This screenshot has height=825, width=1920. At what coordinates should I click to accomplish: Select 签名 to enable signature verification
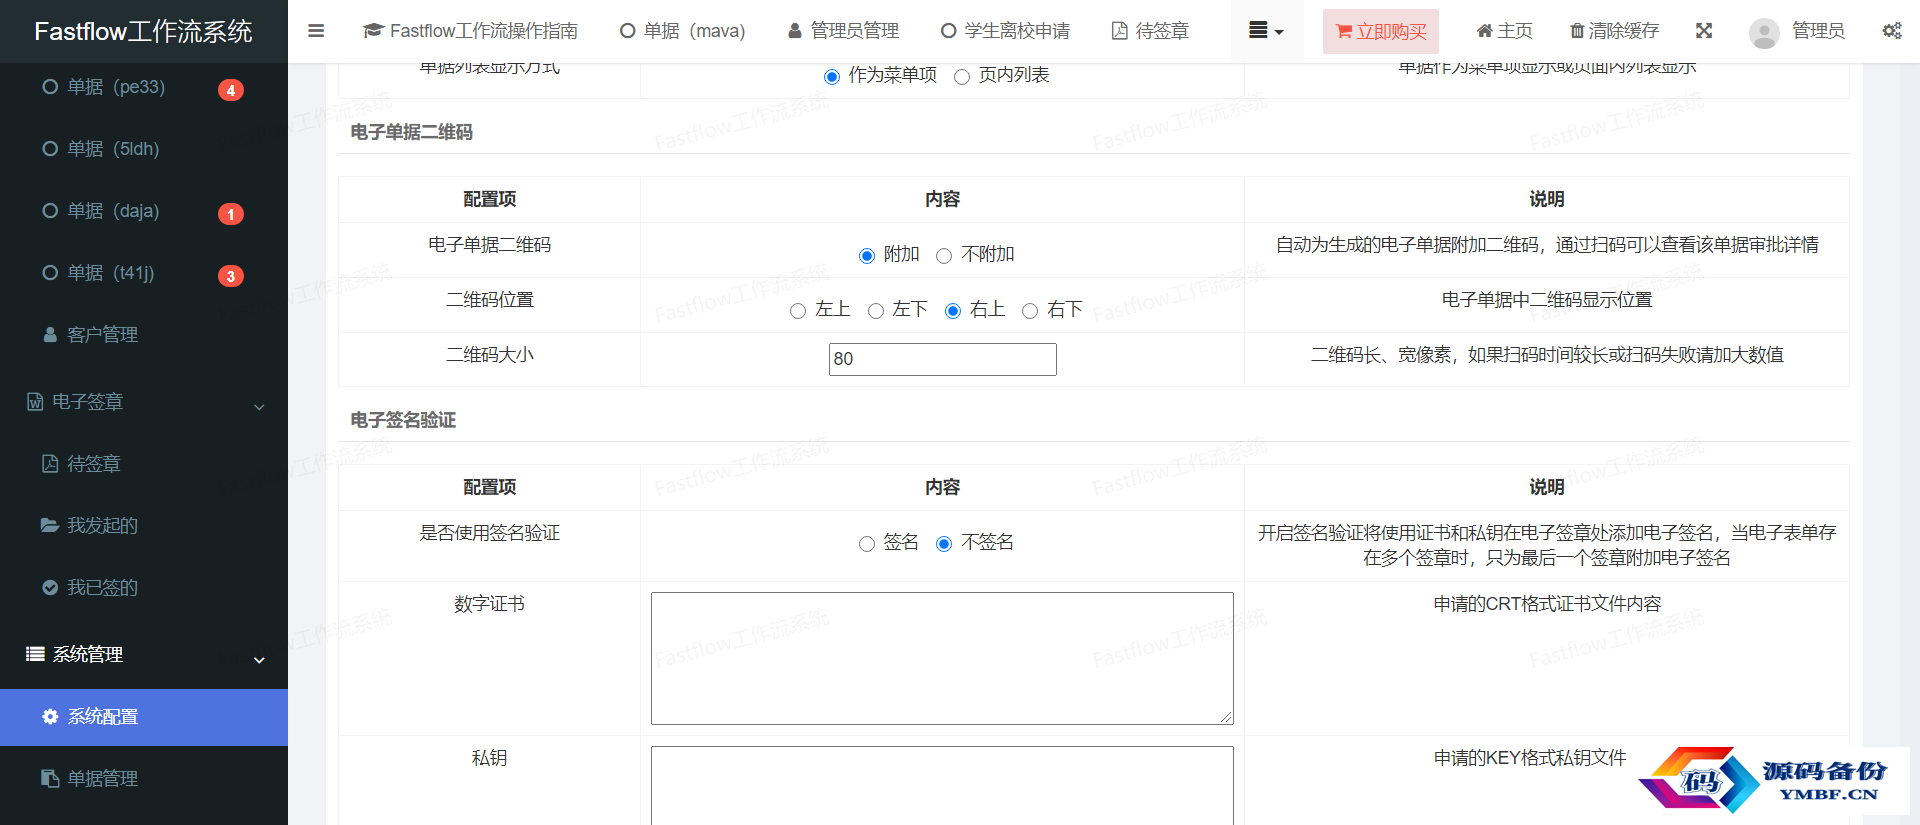click(867, 544)
